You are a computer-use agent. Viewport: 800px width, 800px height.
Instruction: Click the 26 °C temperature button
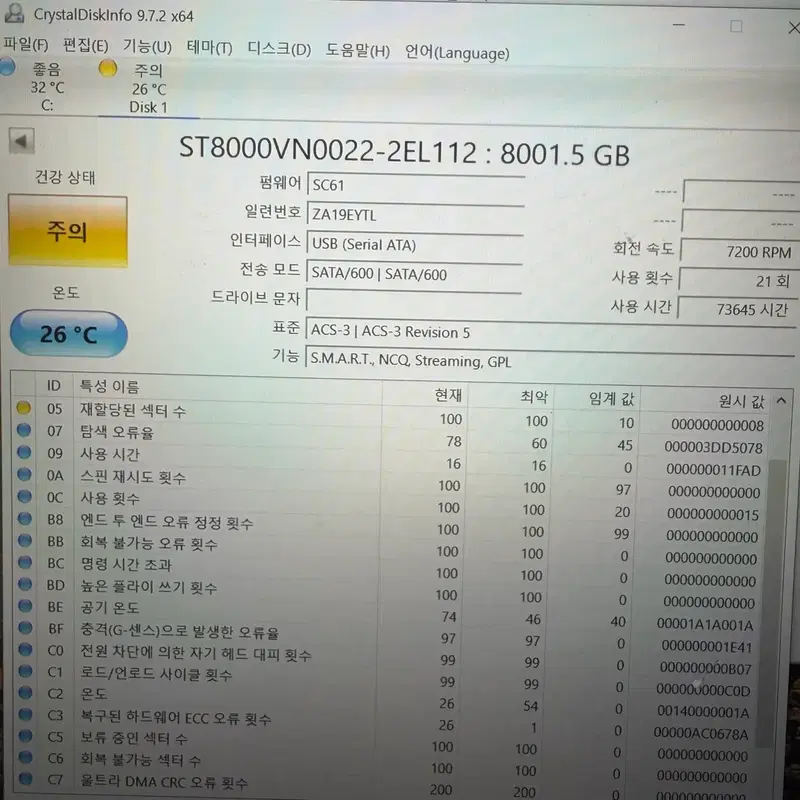(x=68, y=334)
